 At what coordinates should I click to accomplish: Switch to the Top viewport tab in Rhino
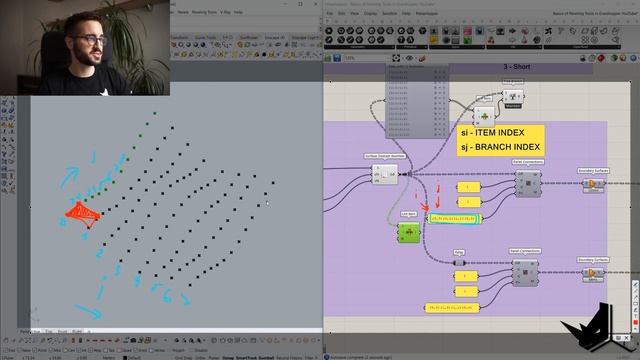(x=49, y=331)
